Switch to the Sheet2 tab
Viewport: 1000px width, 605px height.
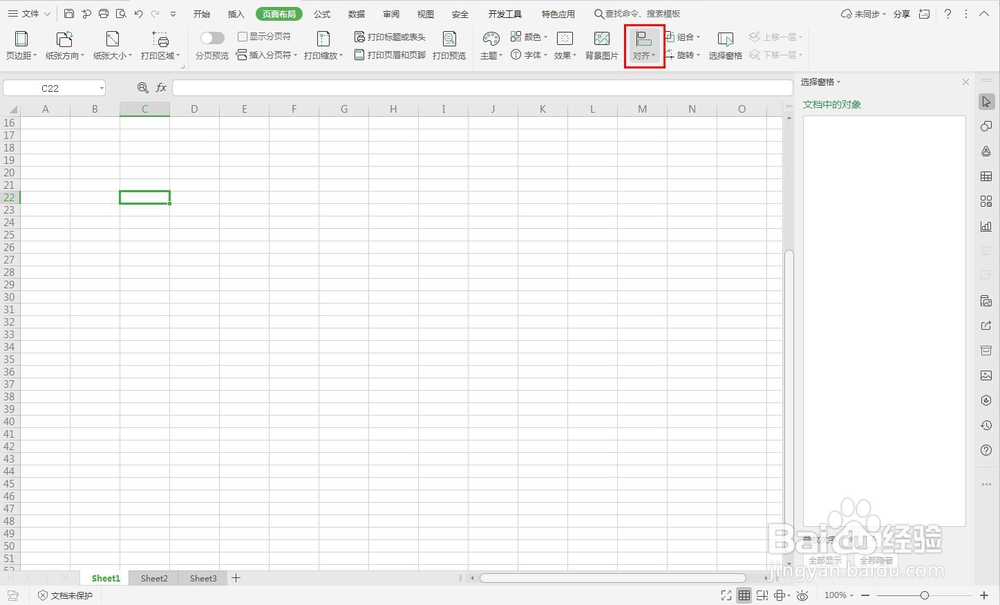154,578
